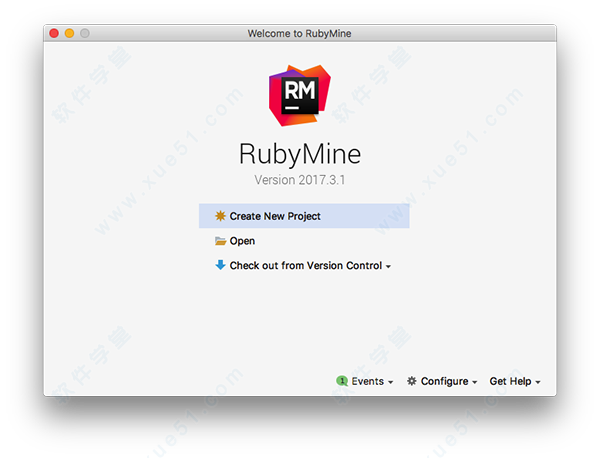Click the Open folder icon
Screen dimensions: 600x458
coord(220,241)
